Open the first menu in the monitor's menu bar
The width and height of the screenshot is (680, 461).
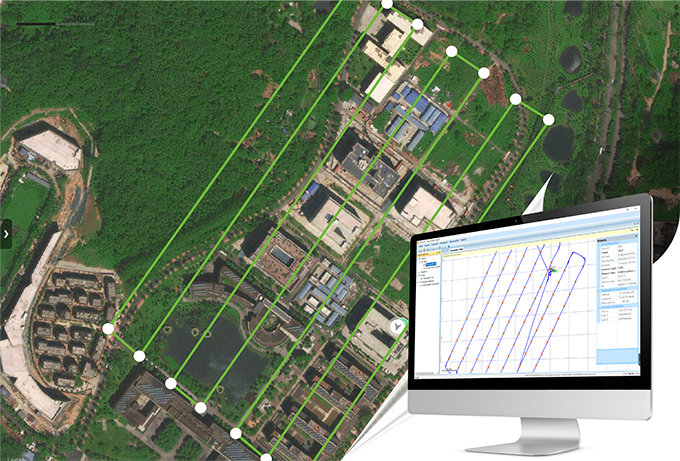click(421, 246)
